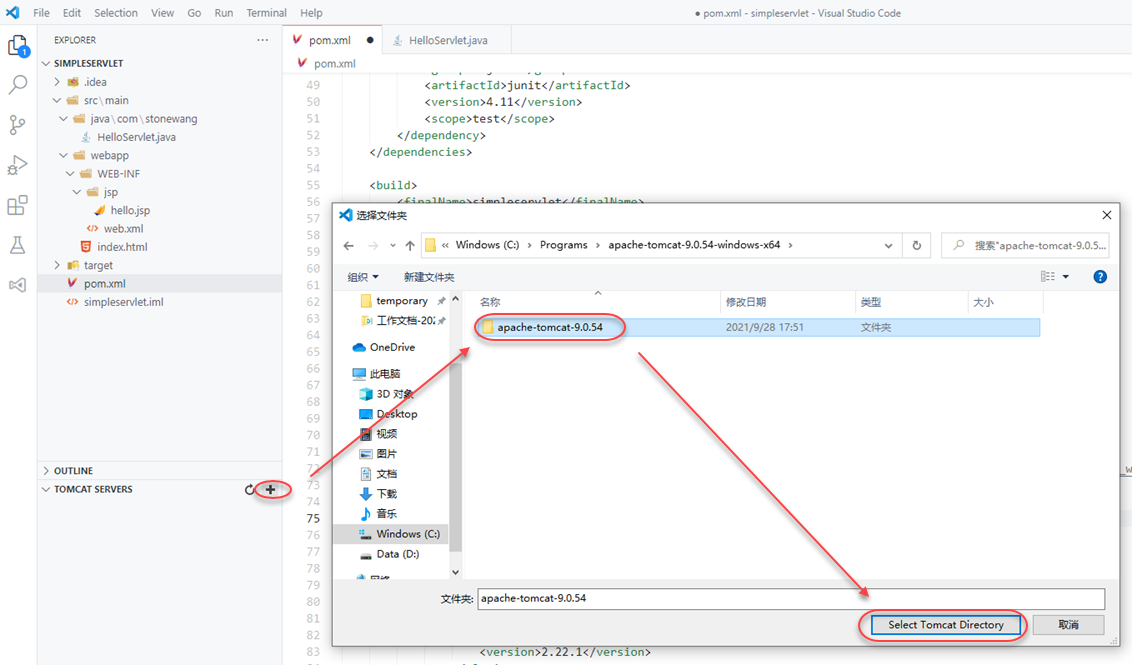
Task: Select Data (D:) drive in navigation pane
Action: click(x=388, y=554)
